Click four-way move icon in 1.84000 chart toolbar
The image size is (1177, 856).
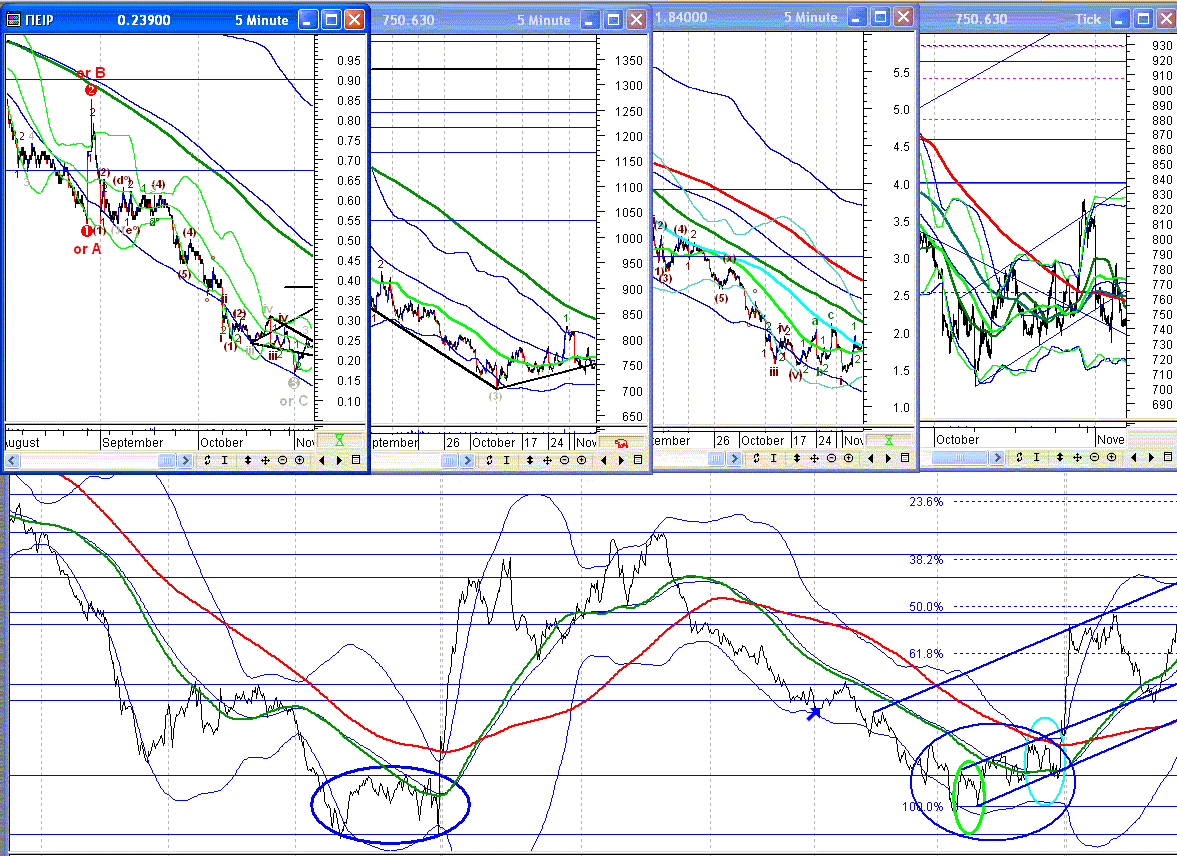tap(814, 457)
